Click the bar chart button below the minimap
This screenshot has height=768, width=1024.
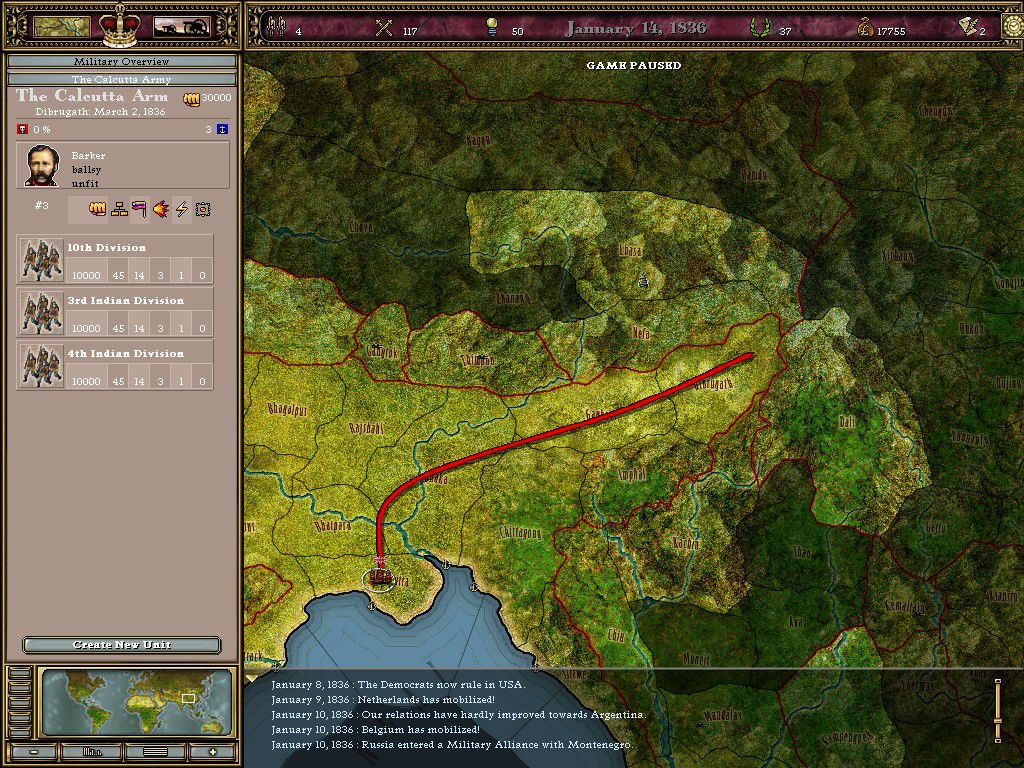point(92,752)
